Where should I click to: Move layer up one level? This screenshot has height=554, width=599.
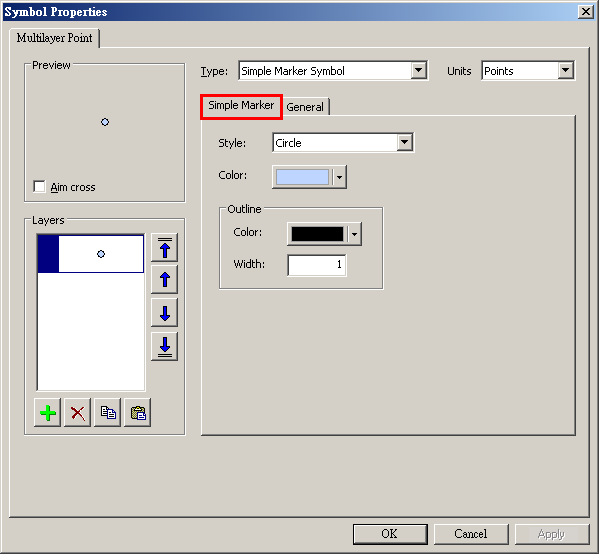[x=165, y=280]
